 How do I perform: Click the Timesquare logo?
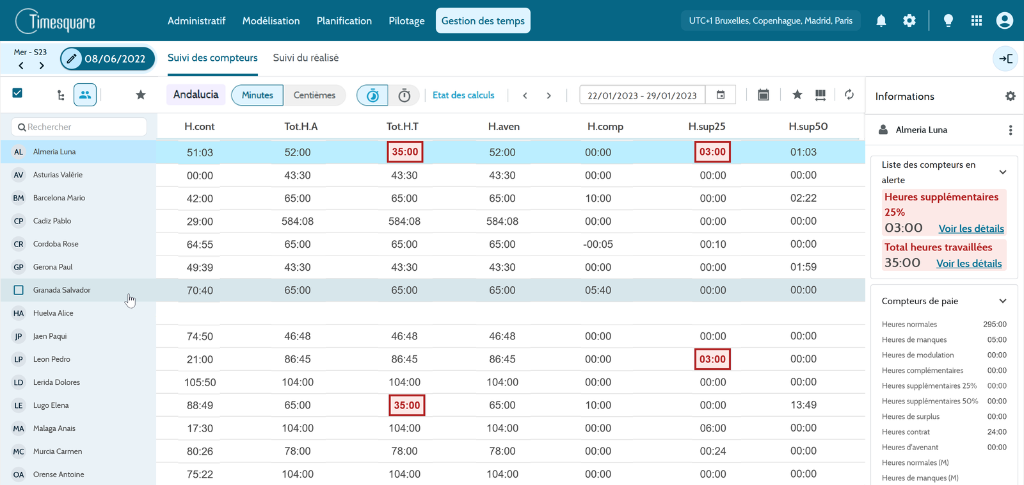[x=56, y=21]
